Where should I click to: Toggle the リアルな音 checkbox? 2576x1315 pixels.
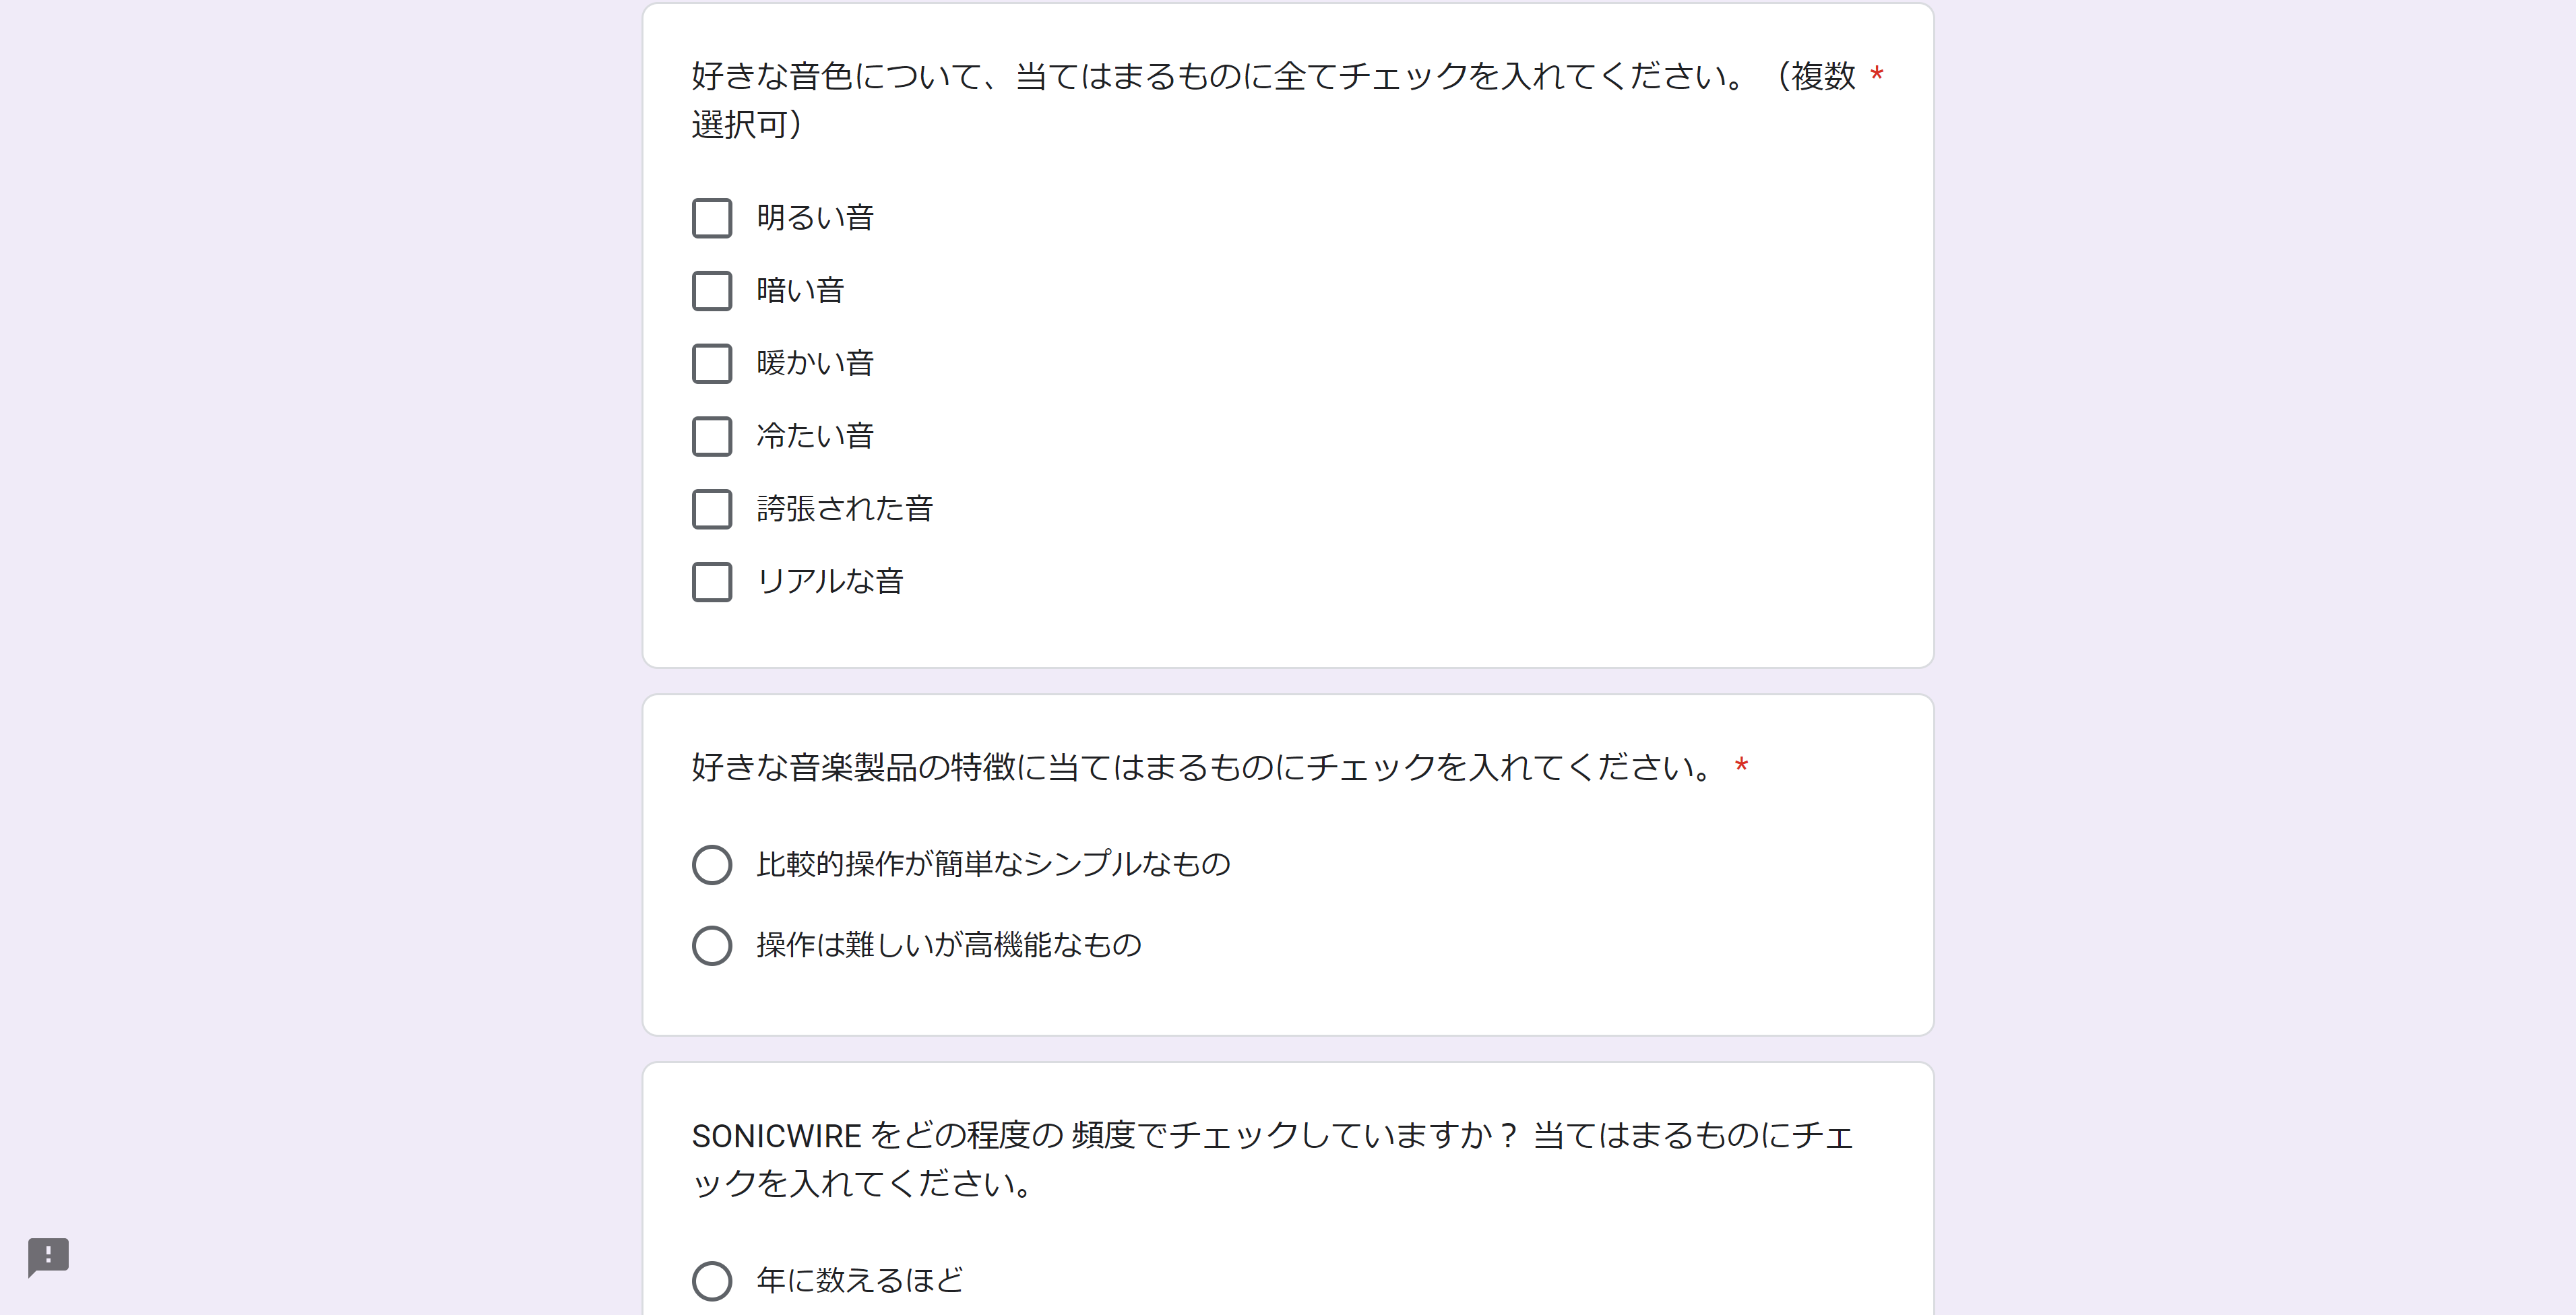point(712,582)
